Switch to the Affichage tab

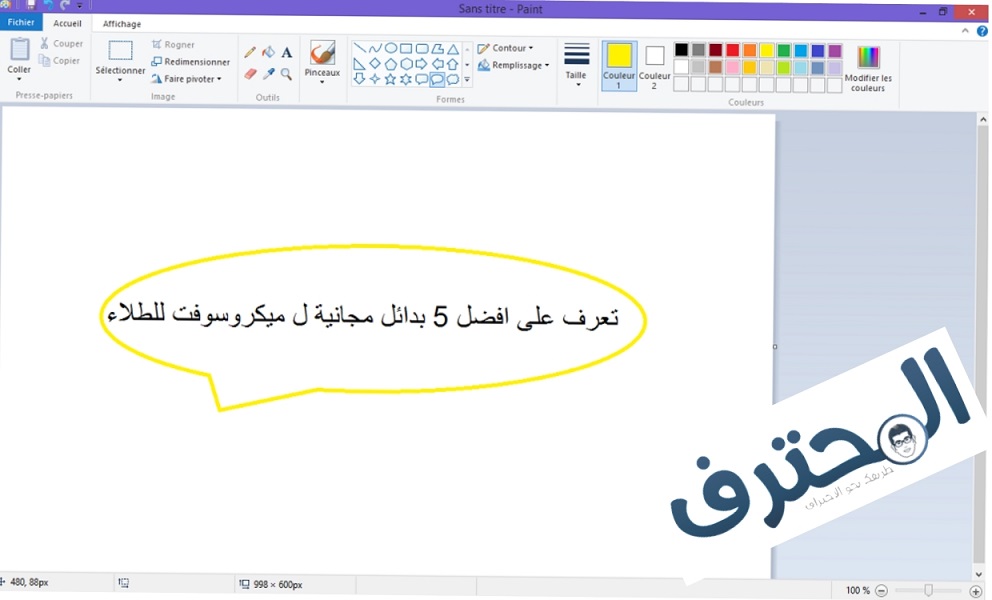tap(122, 23)
